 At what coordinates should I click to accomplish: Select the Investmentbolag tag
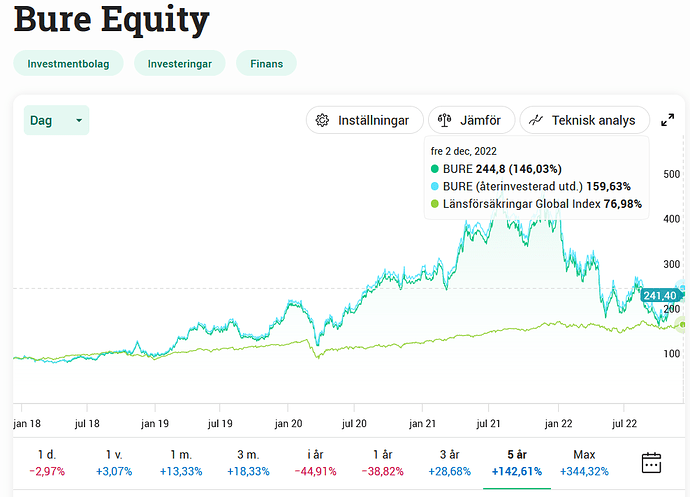click(68, 63)
